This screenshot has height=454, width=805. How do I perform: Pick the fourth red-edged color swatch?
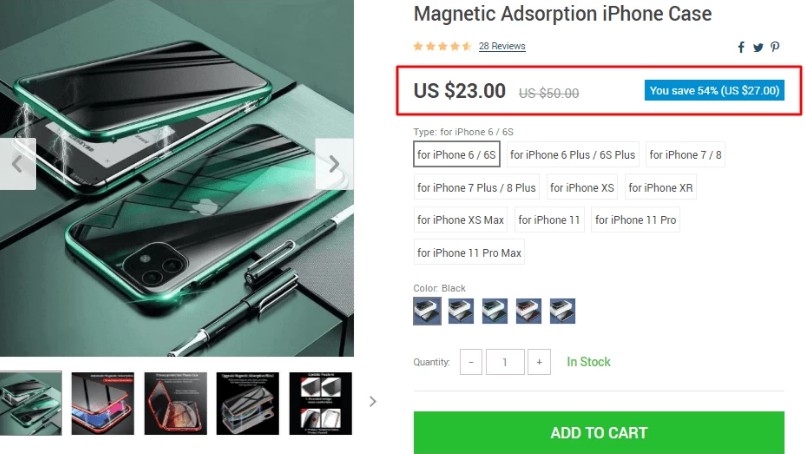pos(529,311)
